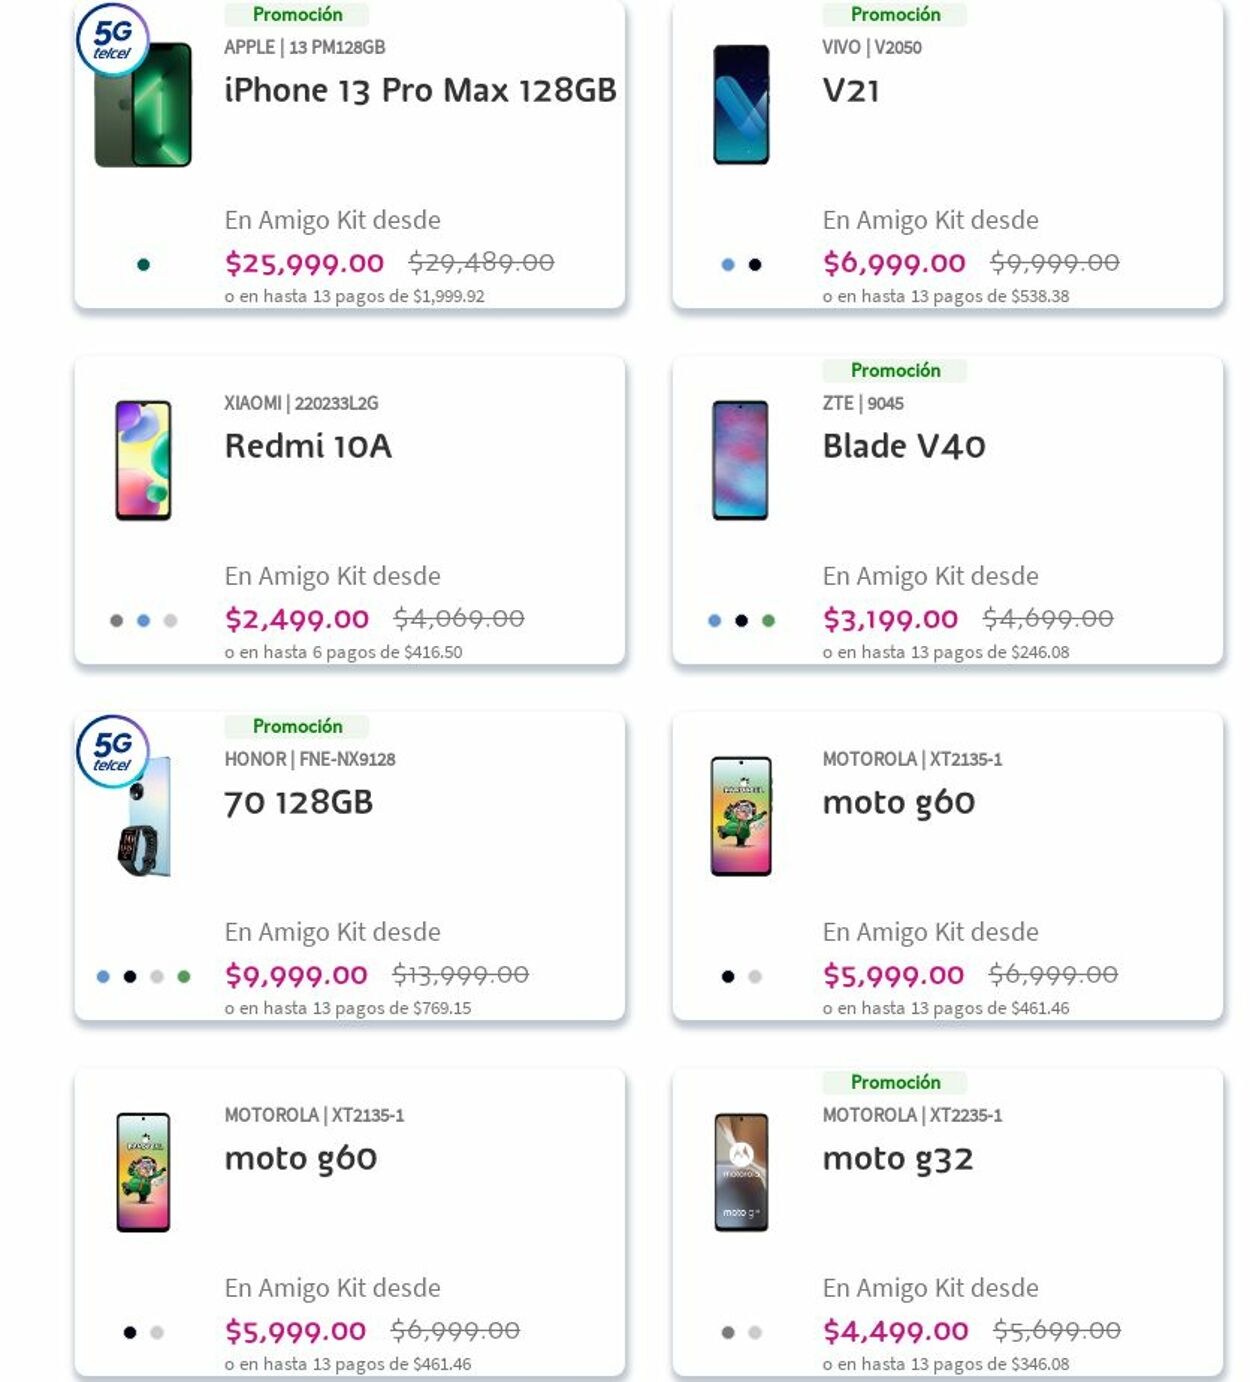Open the HONOR 70 128GB title link
Viewport: 1250px width, 1382px height.
299,802
